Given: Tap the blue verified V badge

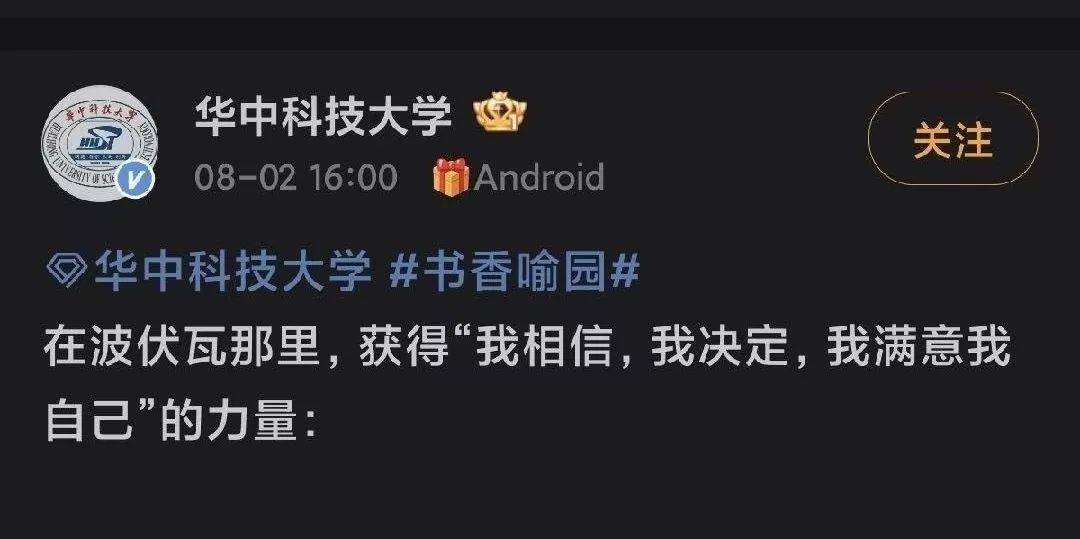Looking at the screenshot, I should [135, 180].
